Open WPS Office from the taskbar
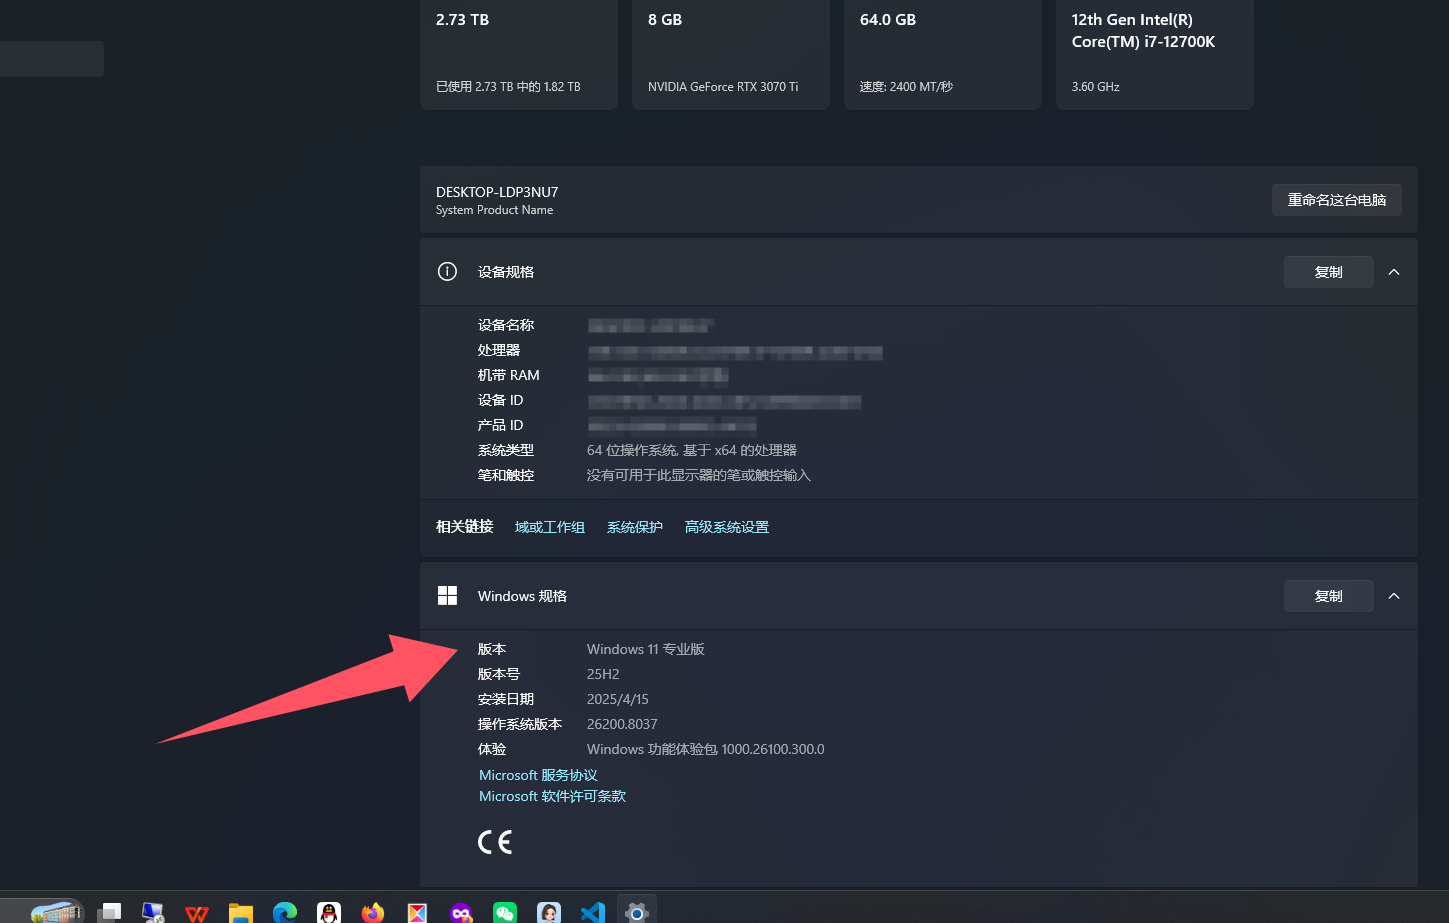Image resolution: width=1449 pixels, height=923 pixels. (x=197, y=912)
